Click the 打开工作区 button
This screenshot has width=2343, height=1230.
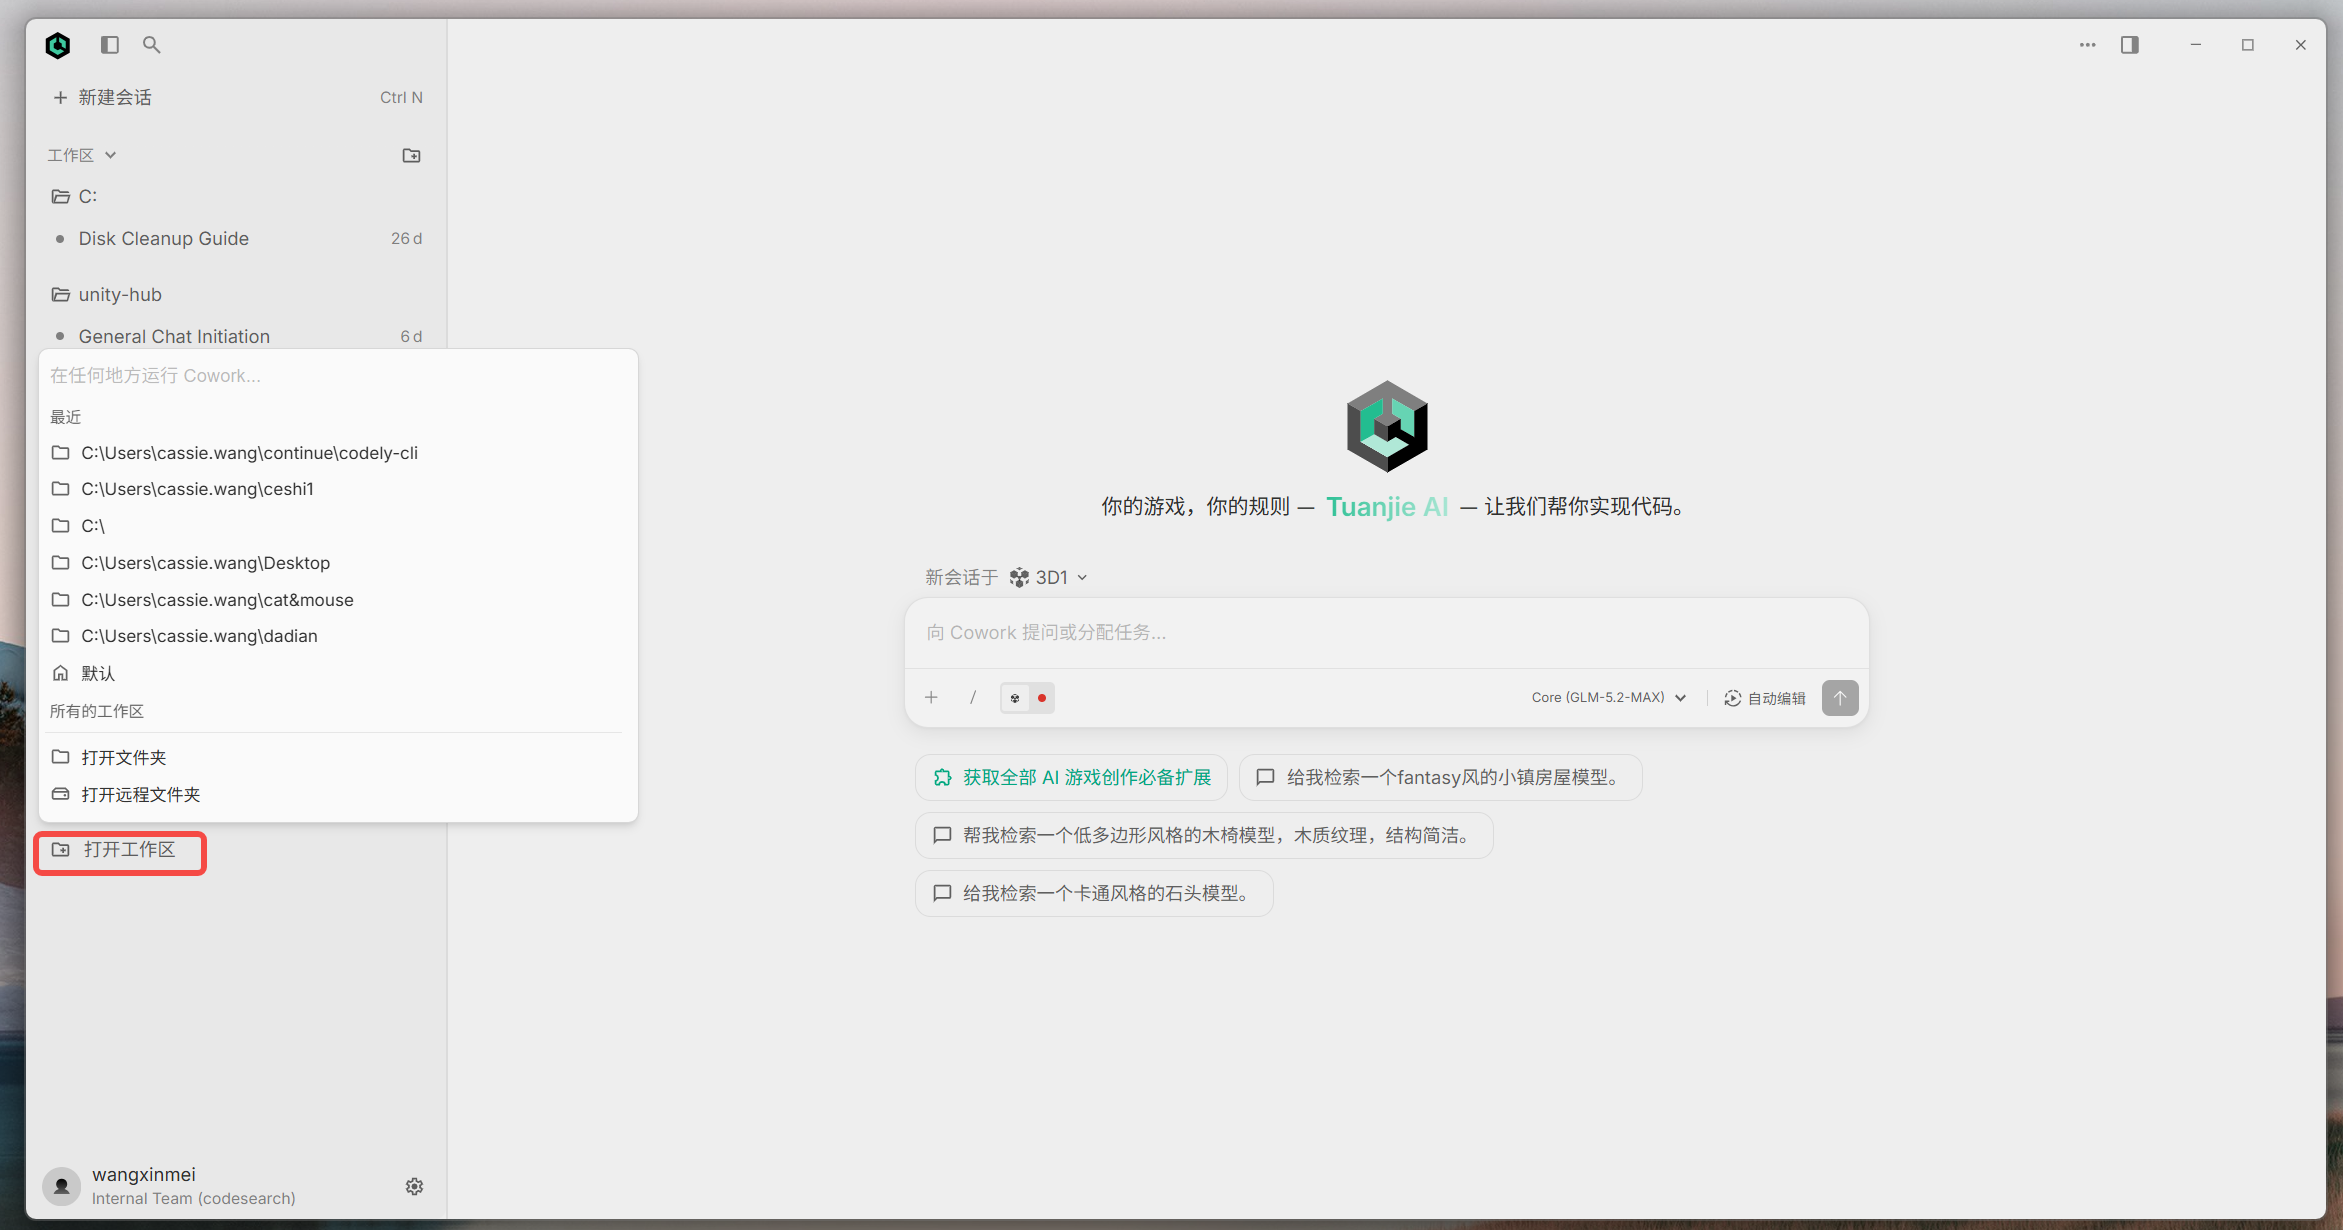[x=120, y=850]
